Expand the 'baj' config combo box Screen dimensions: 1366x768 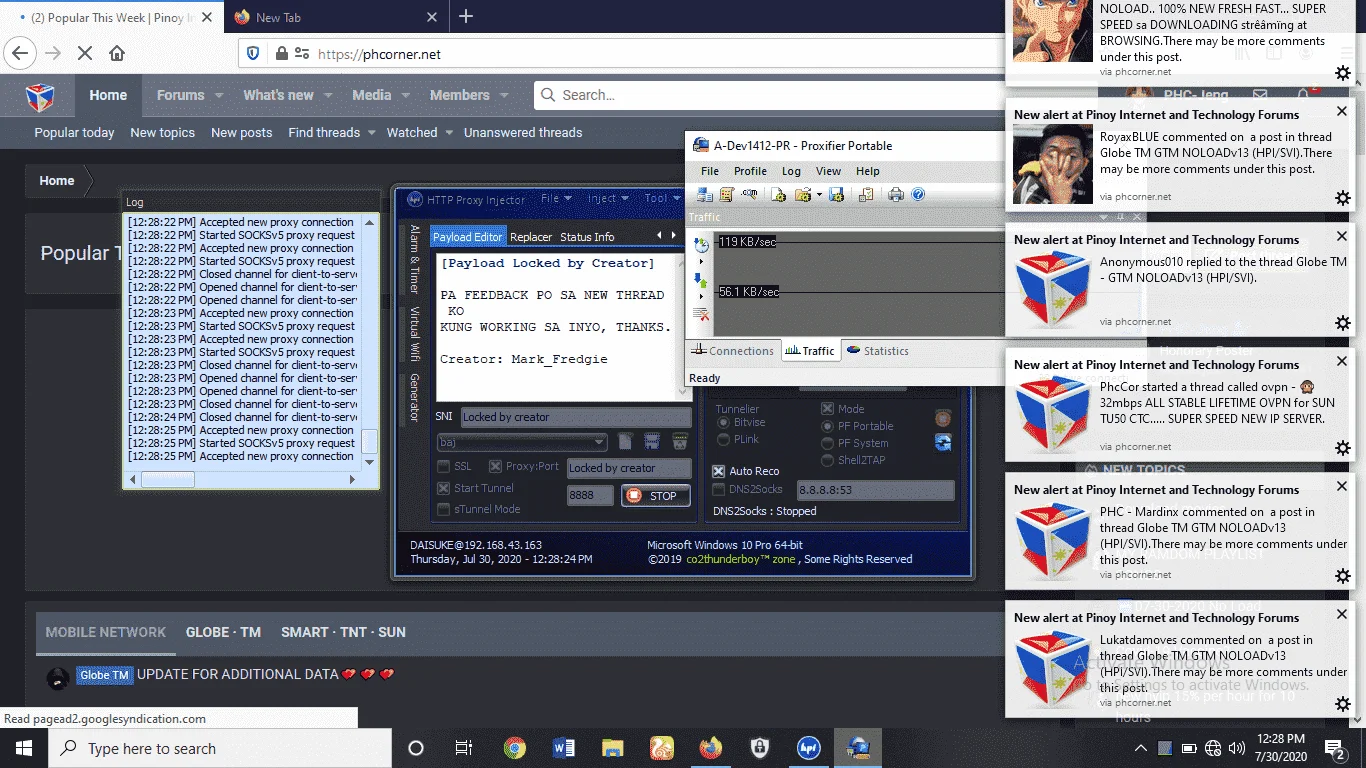[599, 442]
